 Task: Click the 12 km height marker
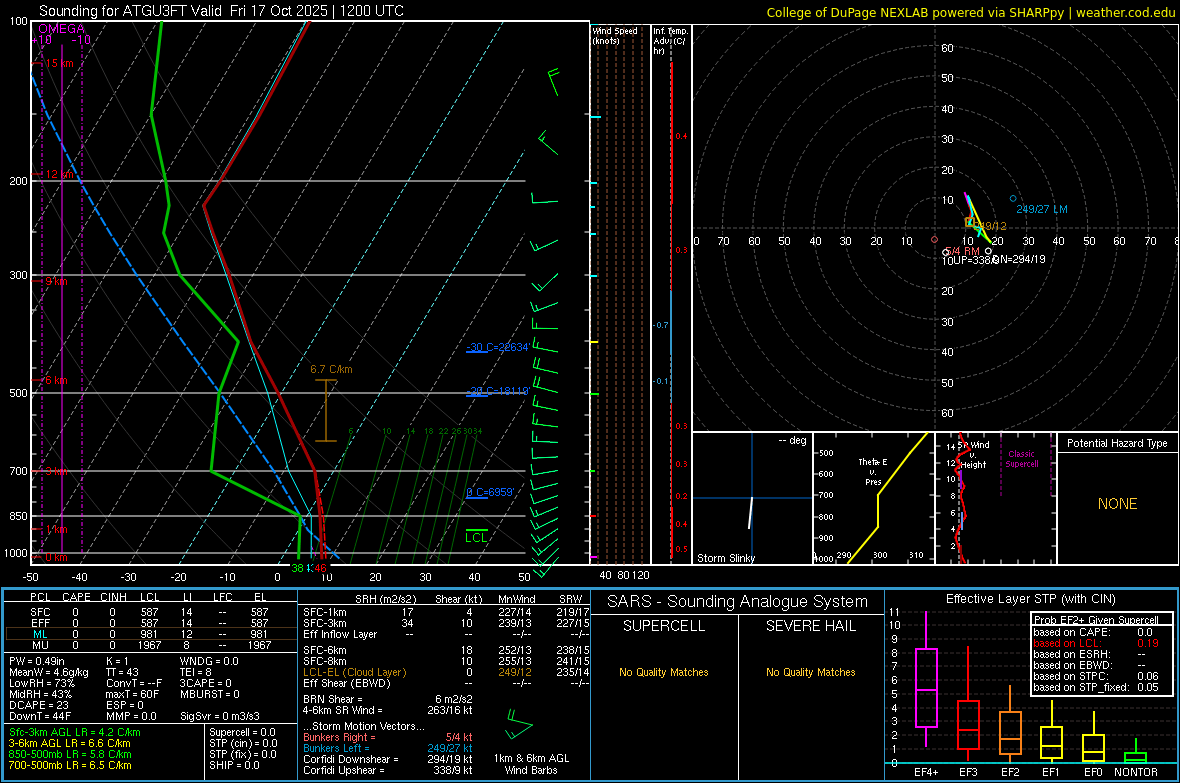coord(59,174)
